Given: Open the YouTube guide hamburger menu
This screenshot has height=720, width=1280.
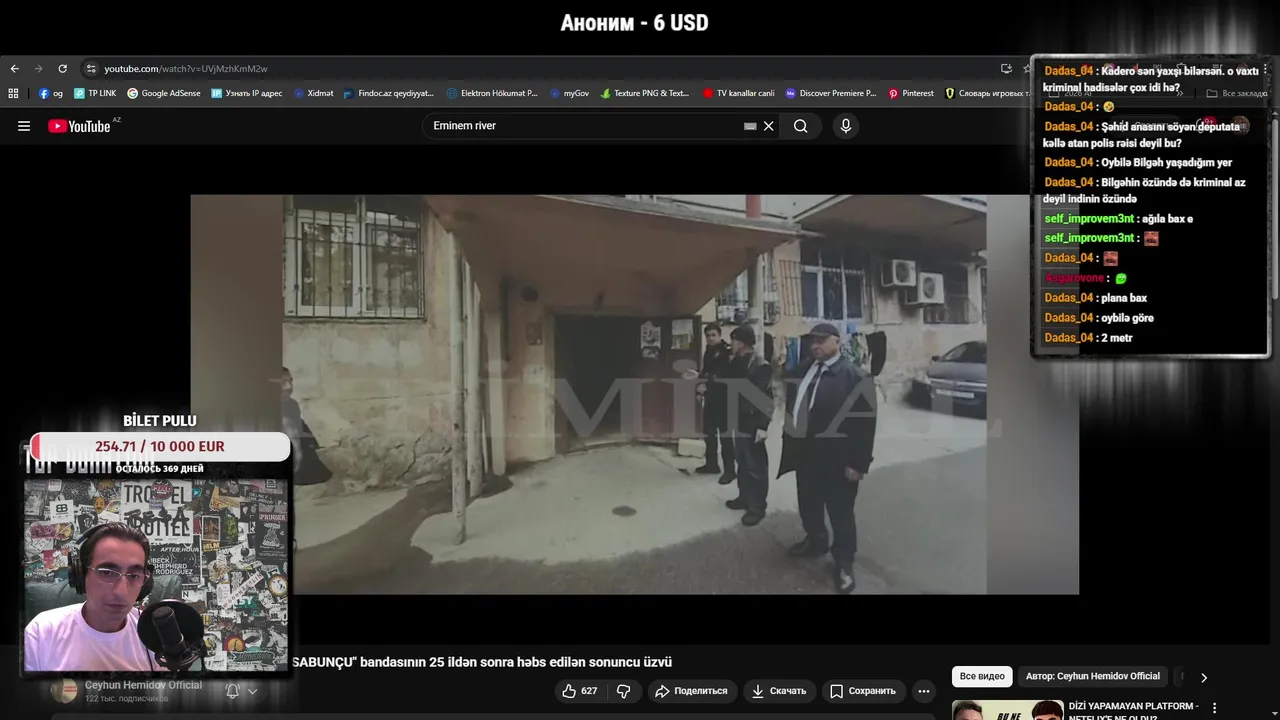Looking at the screenshot, I should pos(24,126).
